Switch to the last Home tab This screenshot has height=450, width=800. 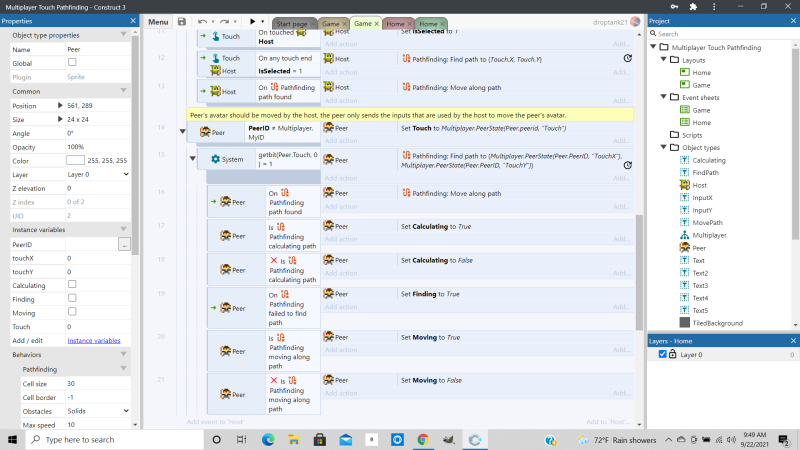[428, 24]
